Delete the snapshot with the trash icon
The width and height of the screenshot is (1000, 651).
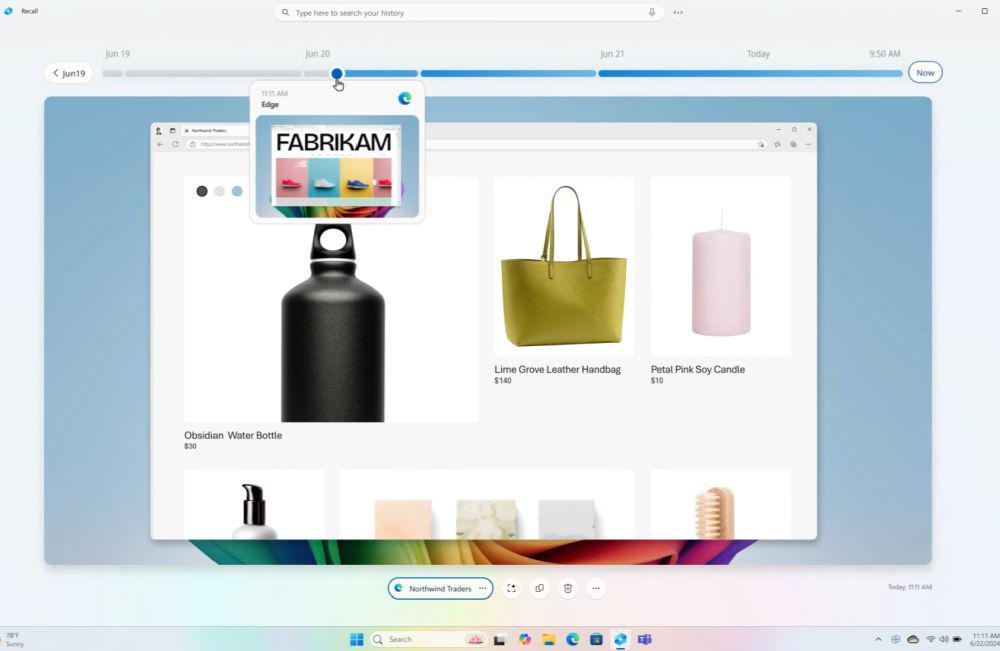point(568,588)
